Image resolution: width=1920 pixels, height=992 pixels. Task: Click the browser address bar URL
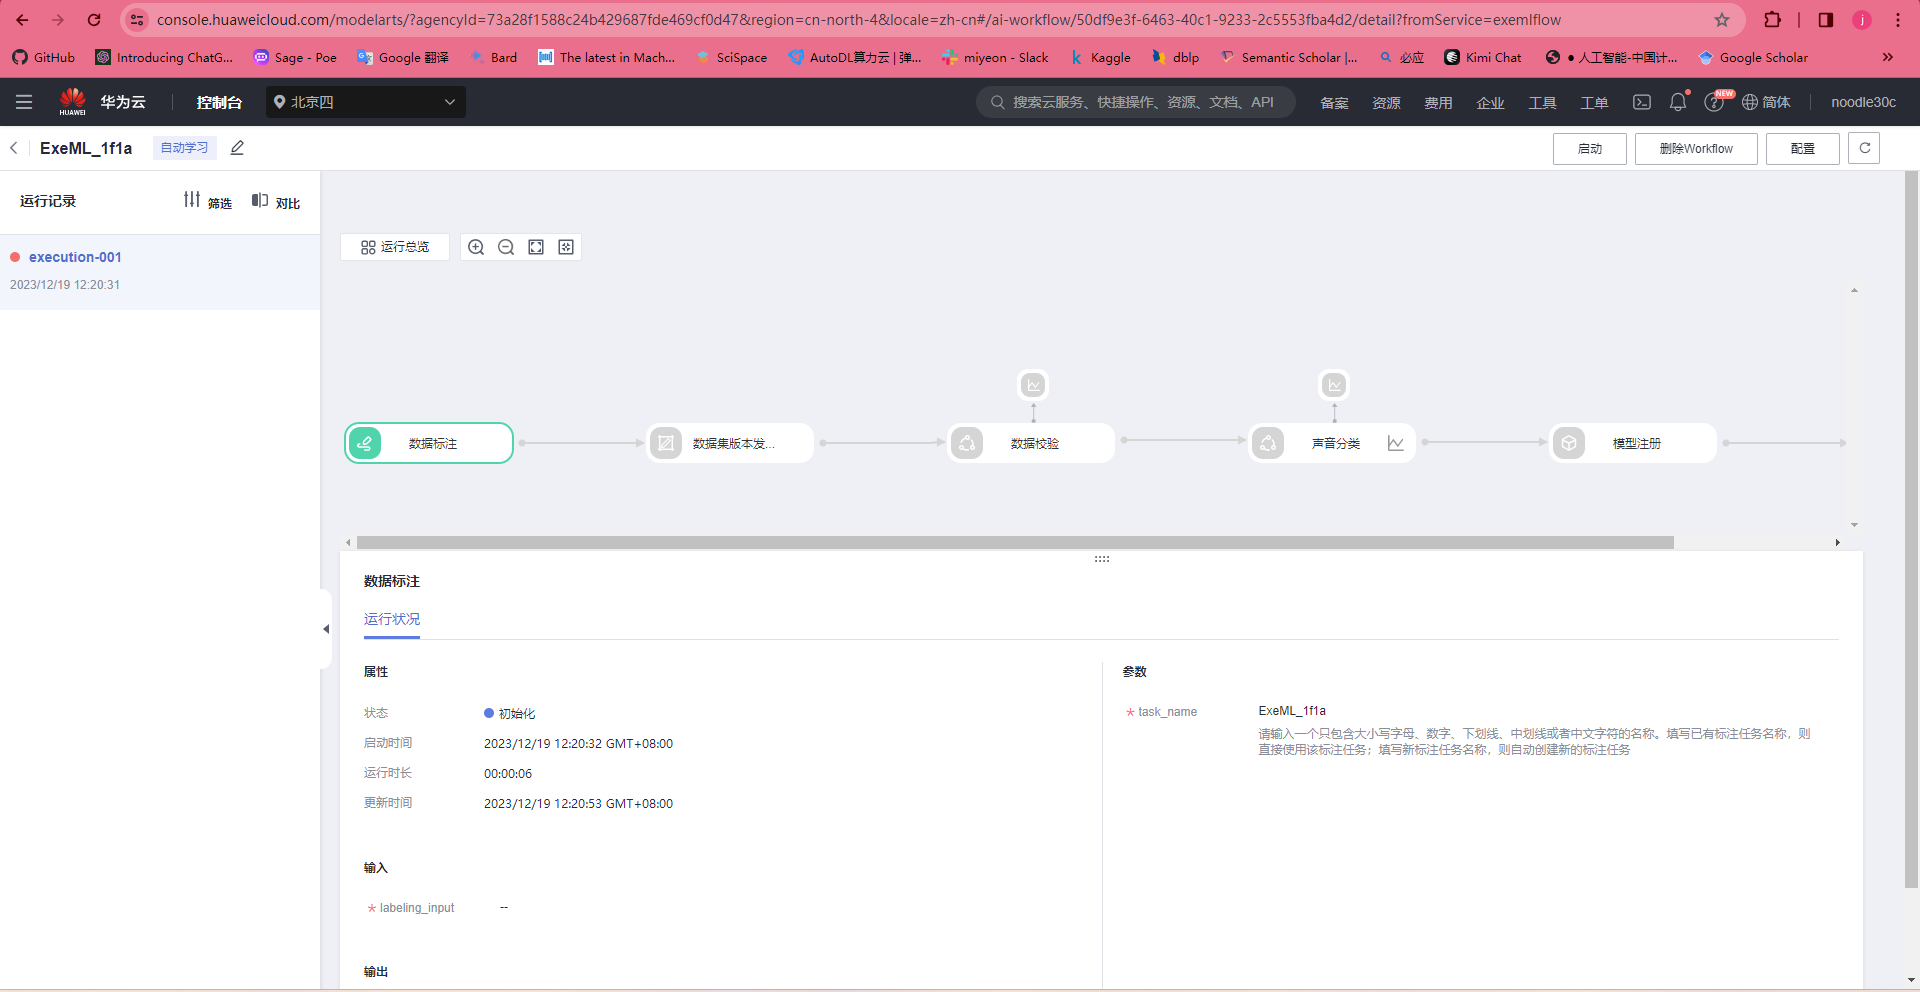(859, 20)
